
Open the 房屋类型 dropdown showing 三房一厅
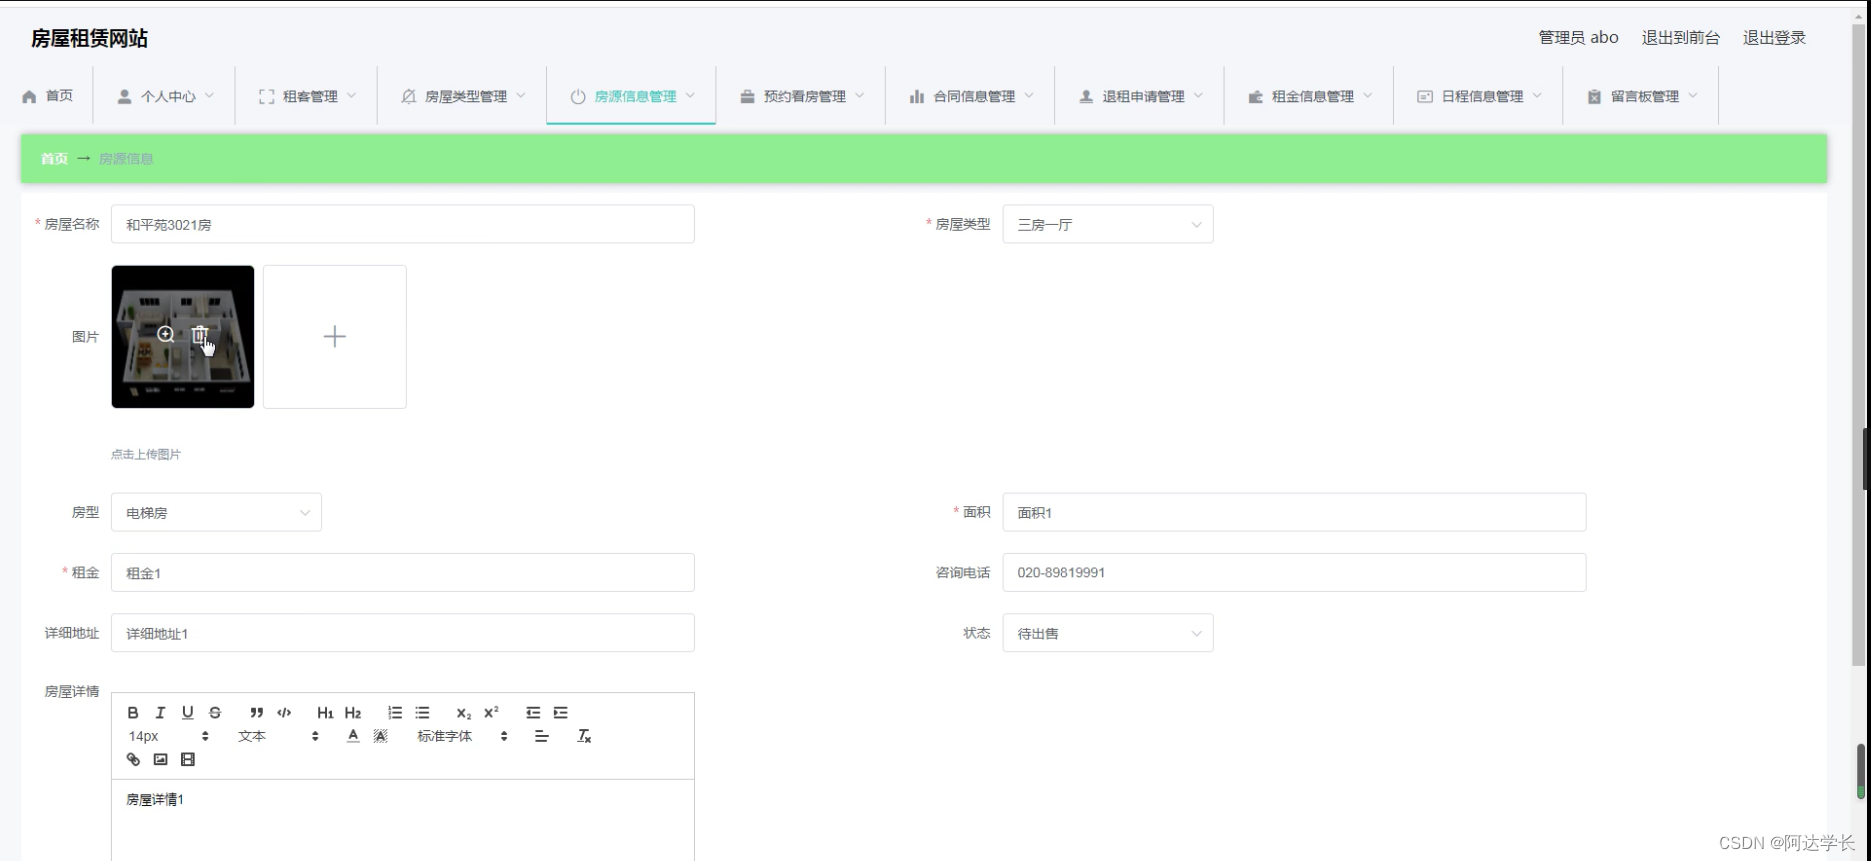[1108, 224]
